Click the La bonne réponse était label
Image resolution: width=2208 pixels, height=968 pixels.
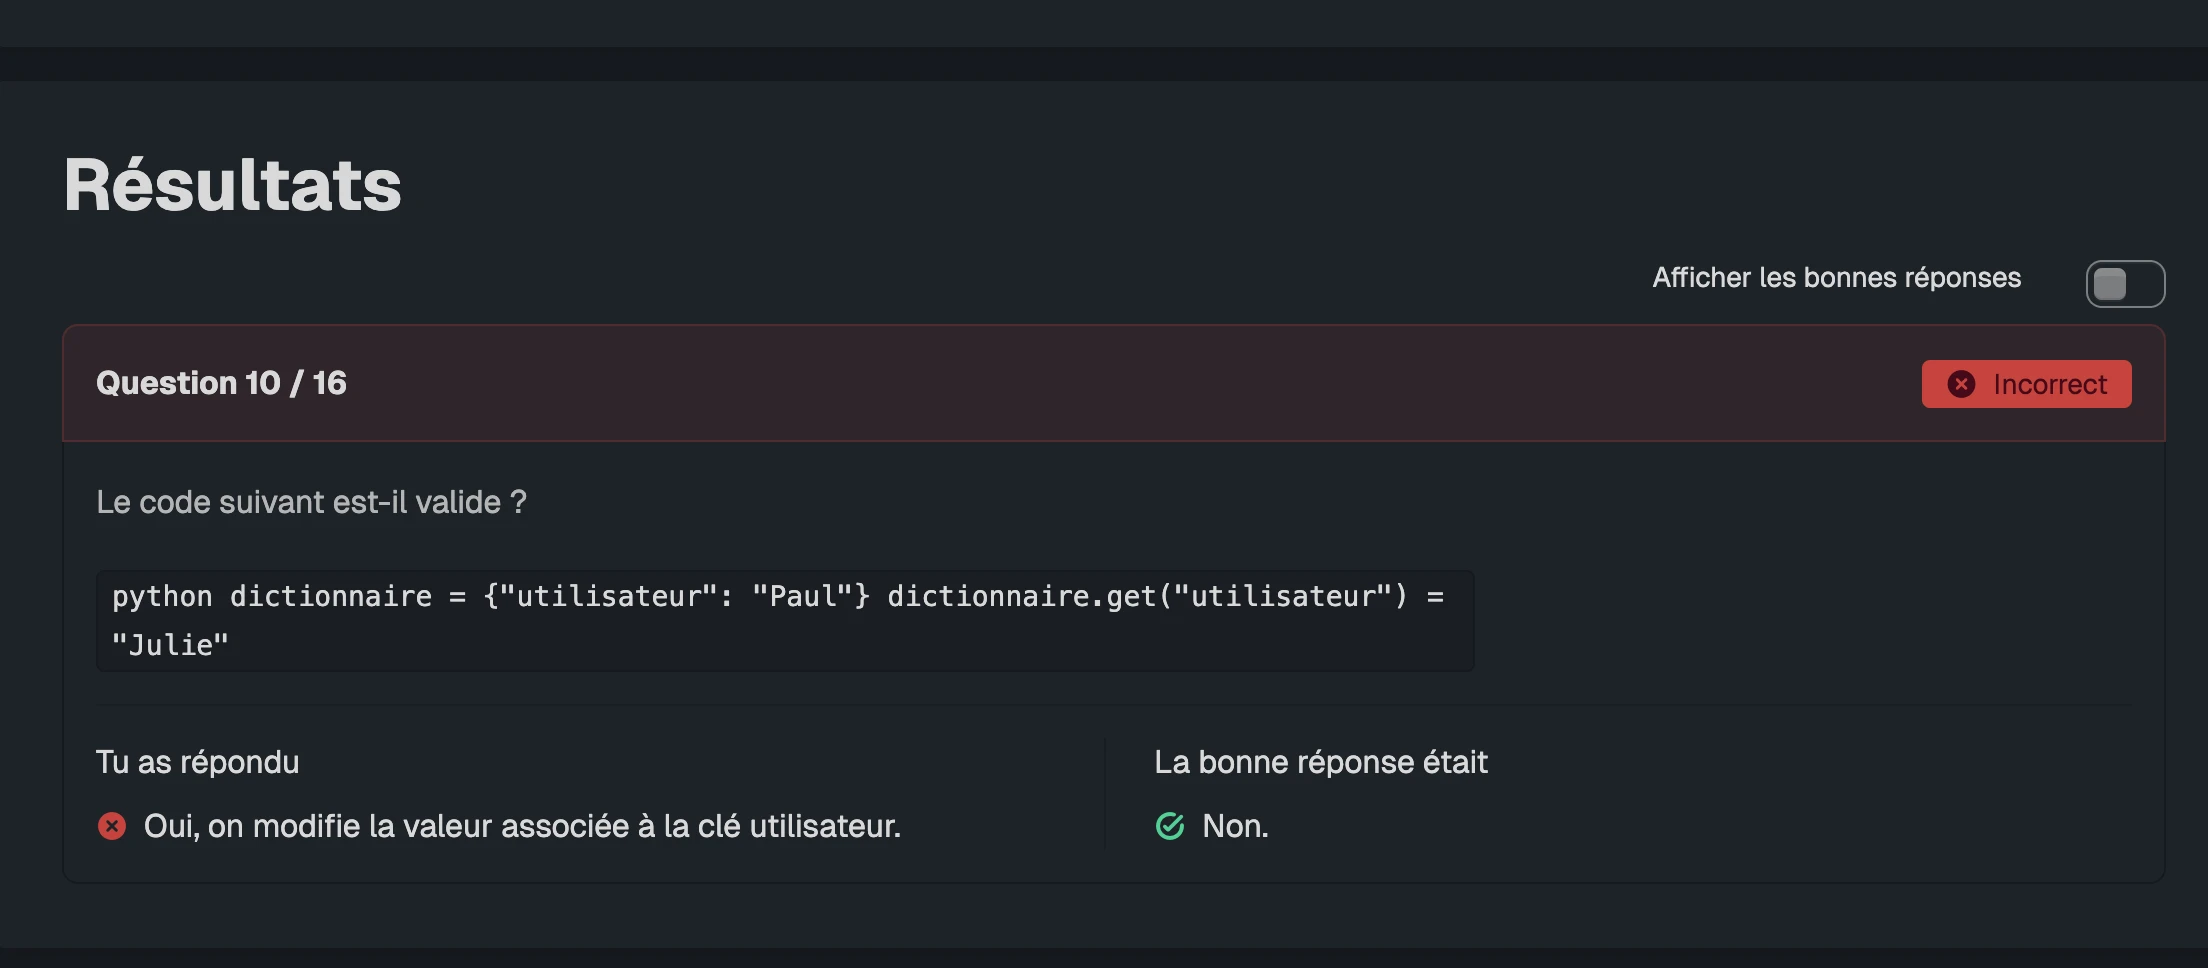point(1320,762)
